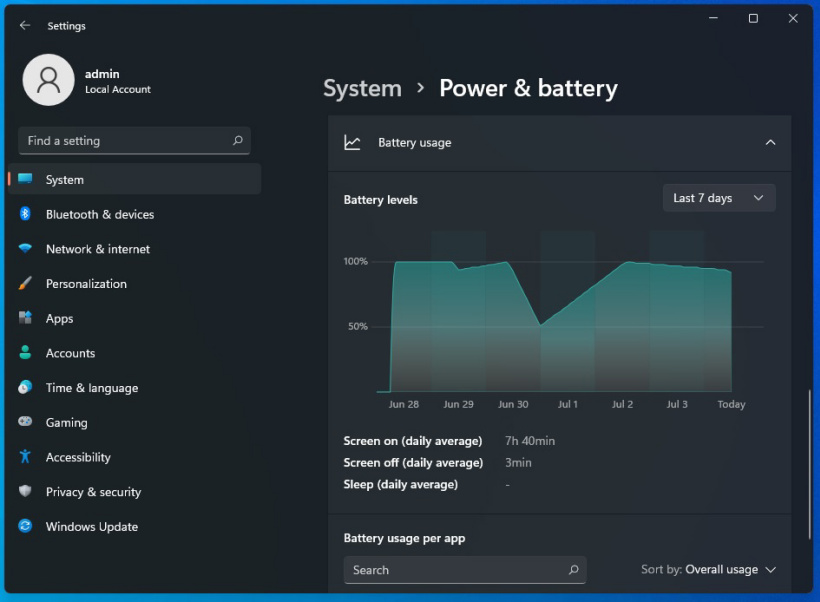The height and width of the screenshot is (602, 820).
Task: Go to Privacy & security settings
Action: pos(95,491)
